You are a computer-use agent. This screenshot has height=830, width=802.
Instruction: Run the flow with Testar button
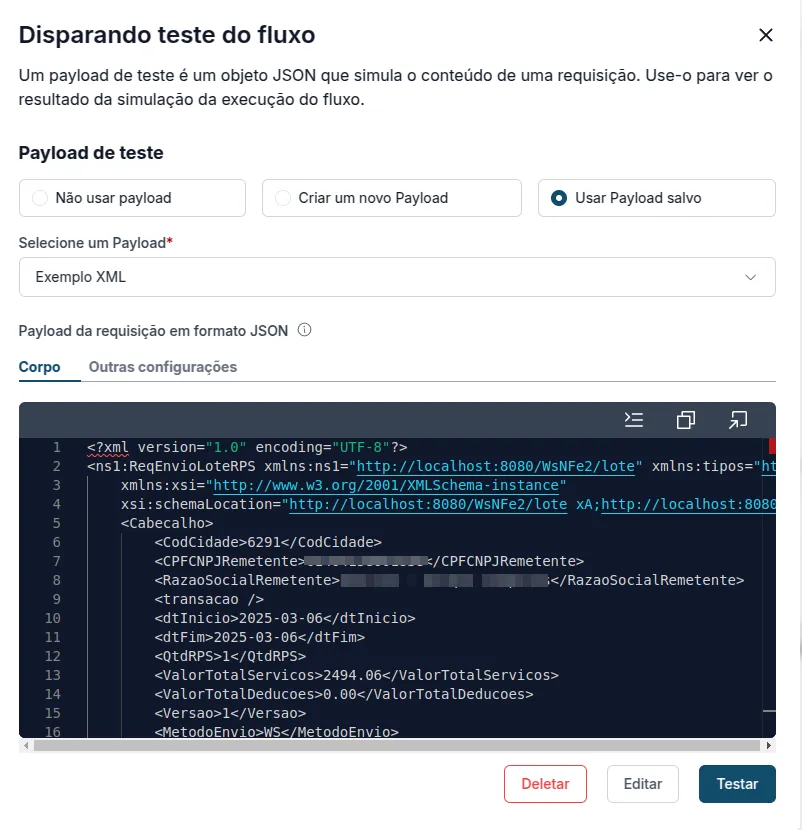pyautogui.click(x=737, y=783)
